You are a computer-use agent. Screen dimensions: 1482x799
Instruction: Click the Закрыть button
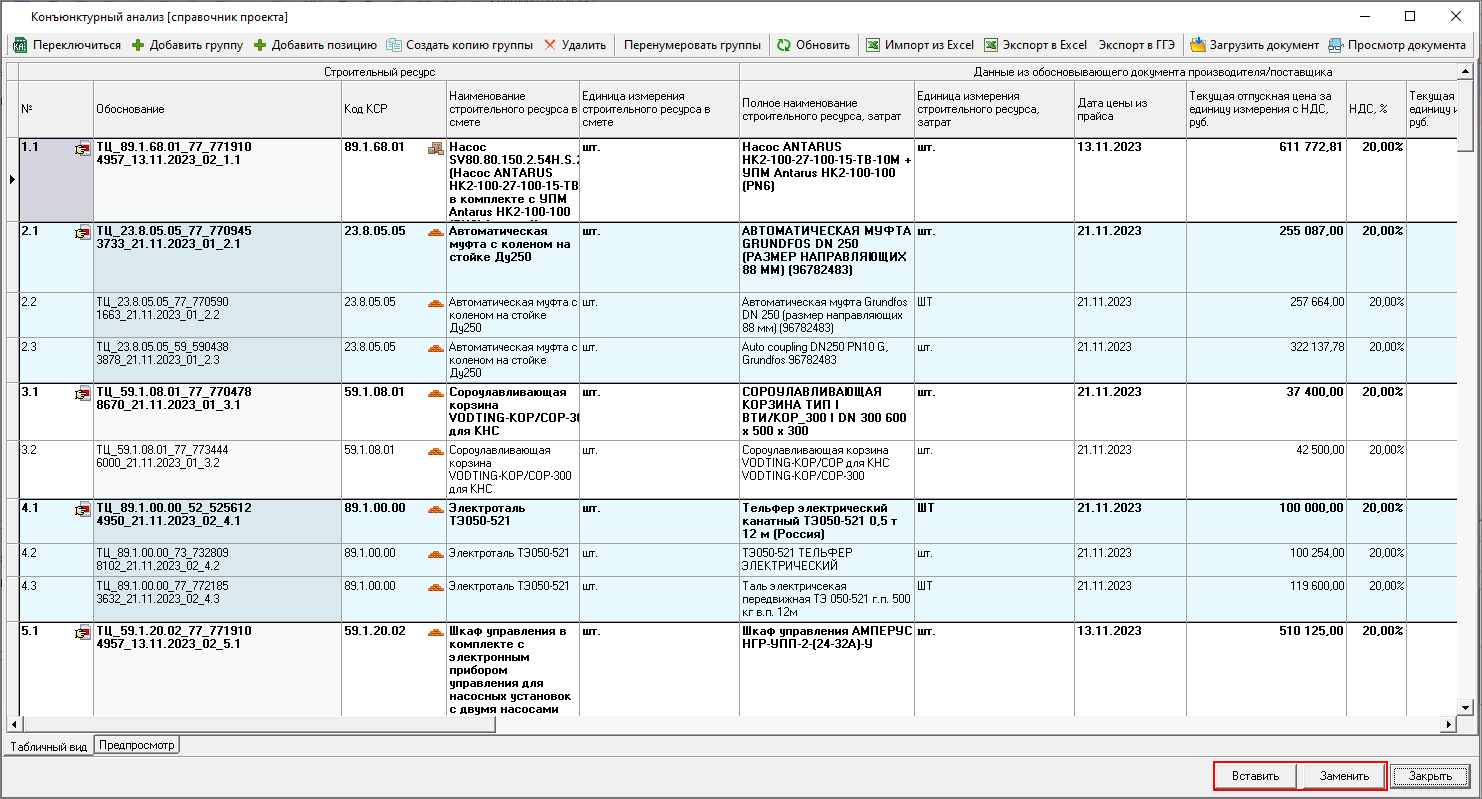1430,776
